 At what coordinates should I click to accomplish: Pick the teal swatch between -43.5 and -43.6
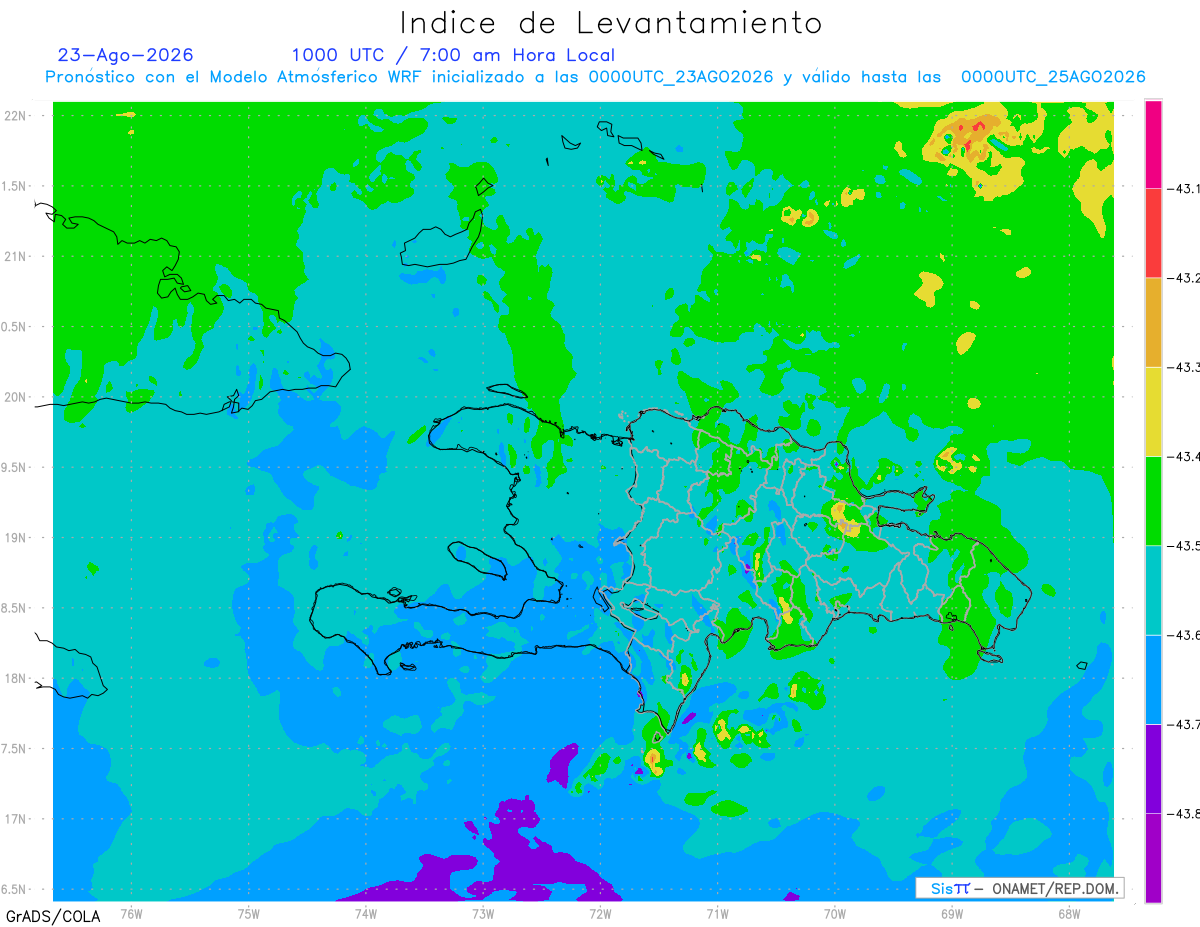1153,590
